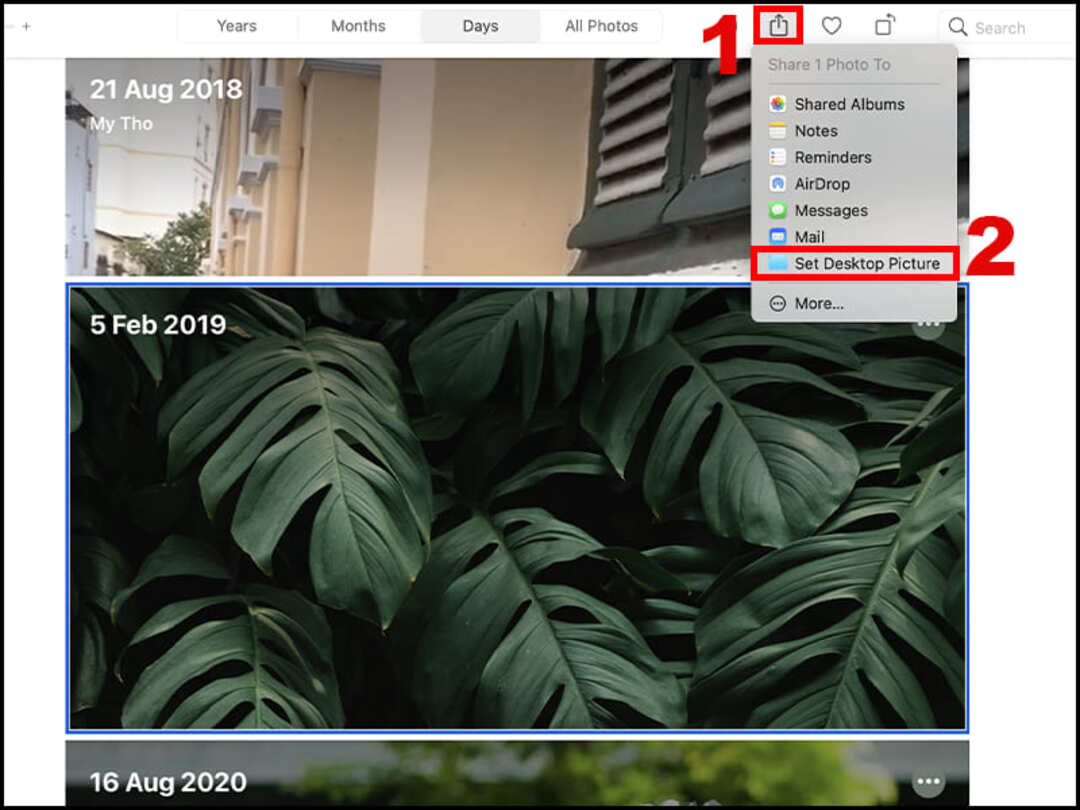Mark photo as favorite with heart icon
Viewport: 1080px width, 810px height.
pos(831,26)
